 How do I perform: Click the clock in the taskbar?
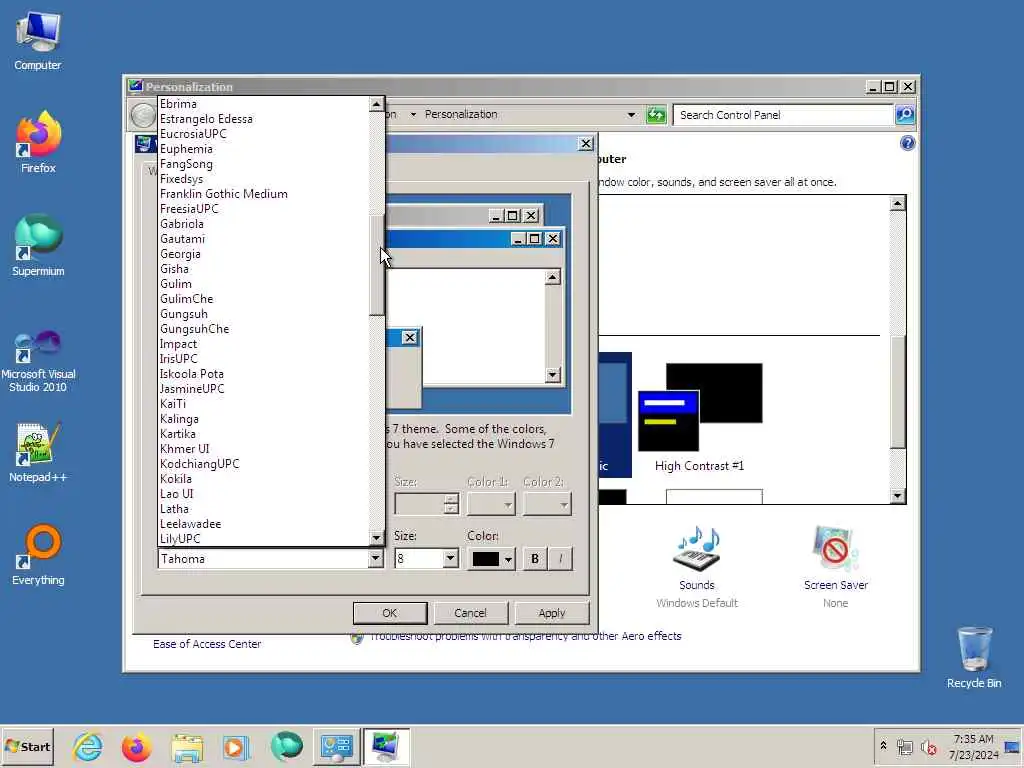pyautogui.click(x=973, y=746)
